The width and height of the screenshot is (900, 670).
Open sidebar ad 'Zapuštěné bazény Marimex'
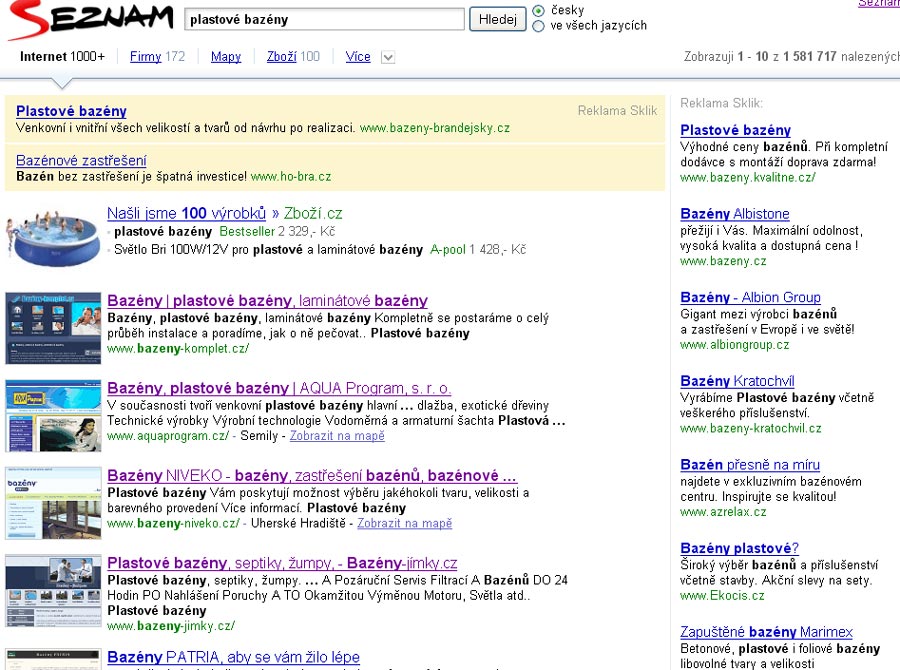click(x=766, y=632)
